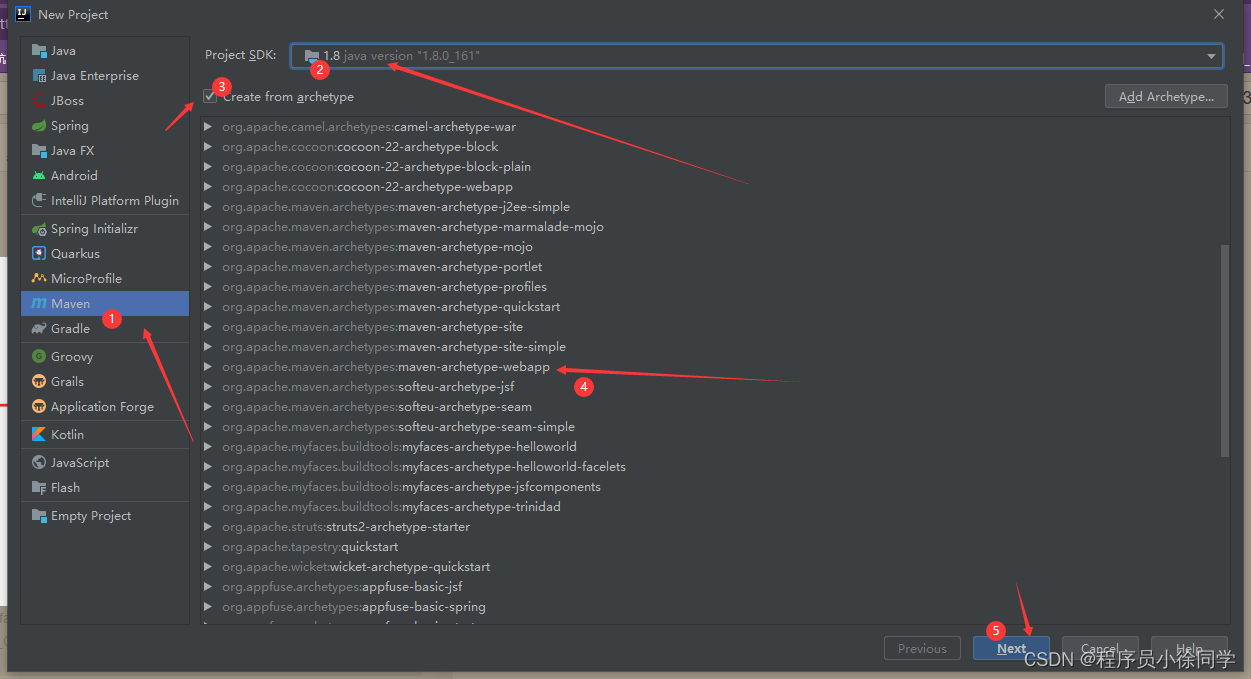1251x679 pixels.
Task: Click the archetype list vertical scrollbar
Action: (1225, 350)
